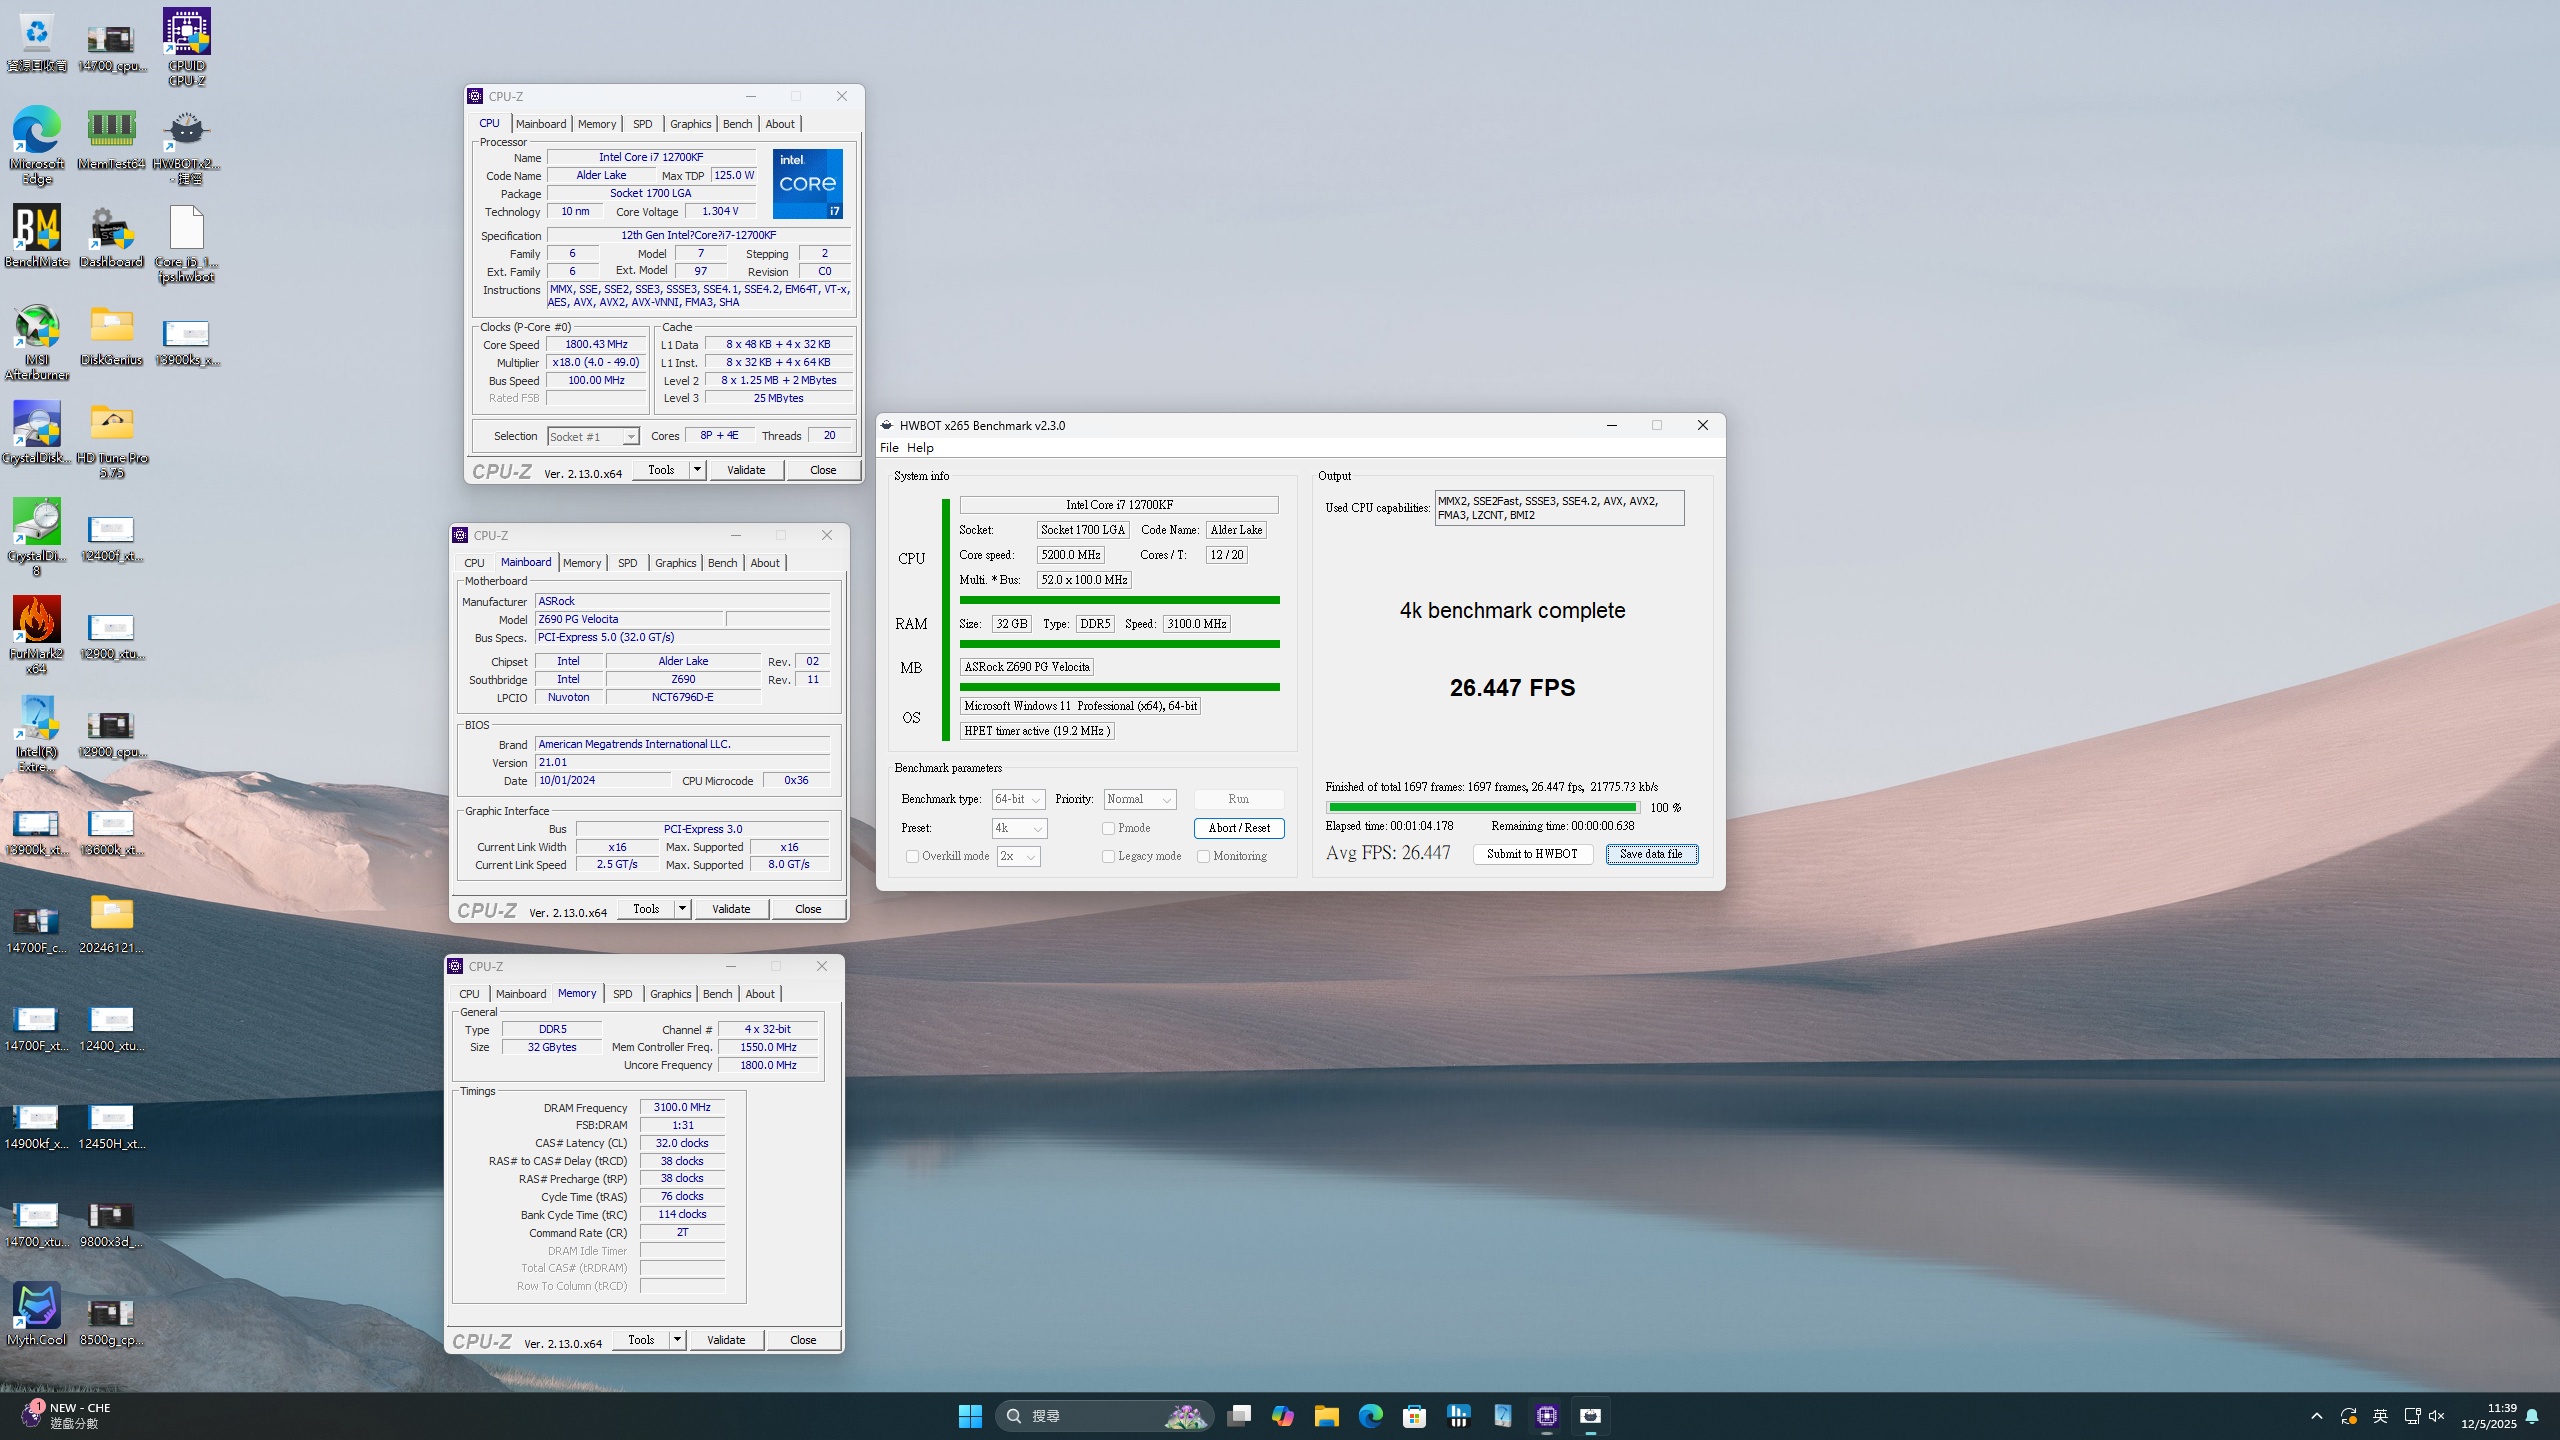Click the taskbar search box

pos(1104,1416)
